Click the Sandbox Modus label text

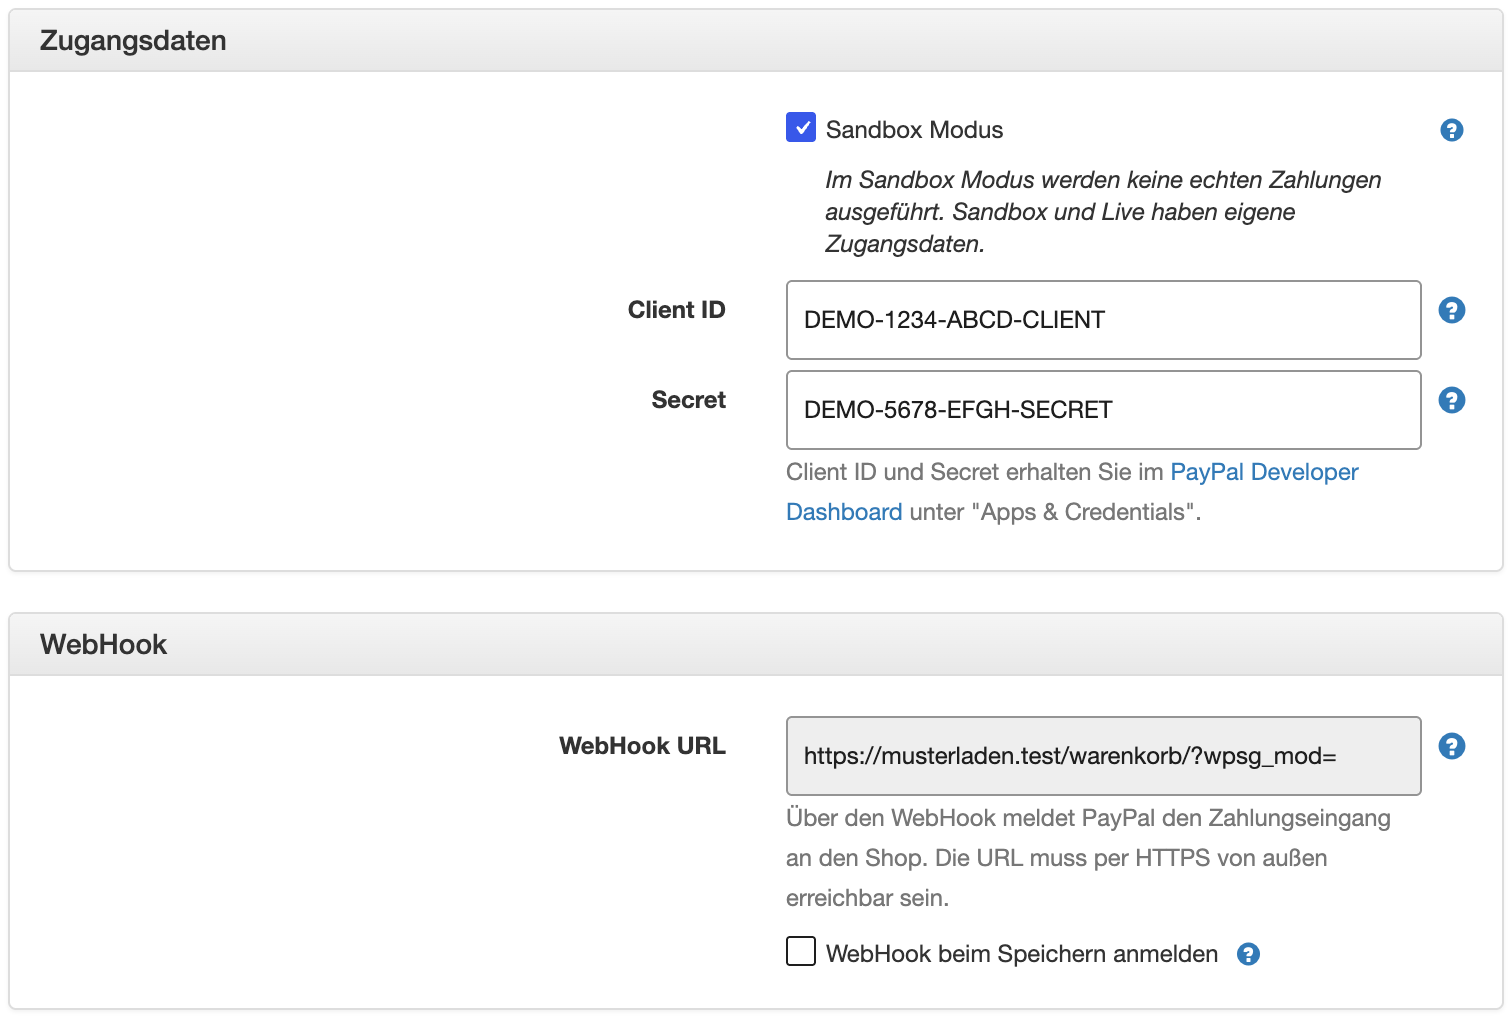(914, 130)
